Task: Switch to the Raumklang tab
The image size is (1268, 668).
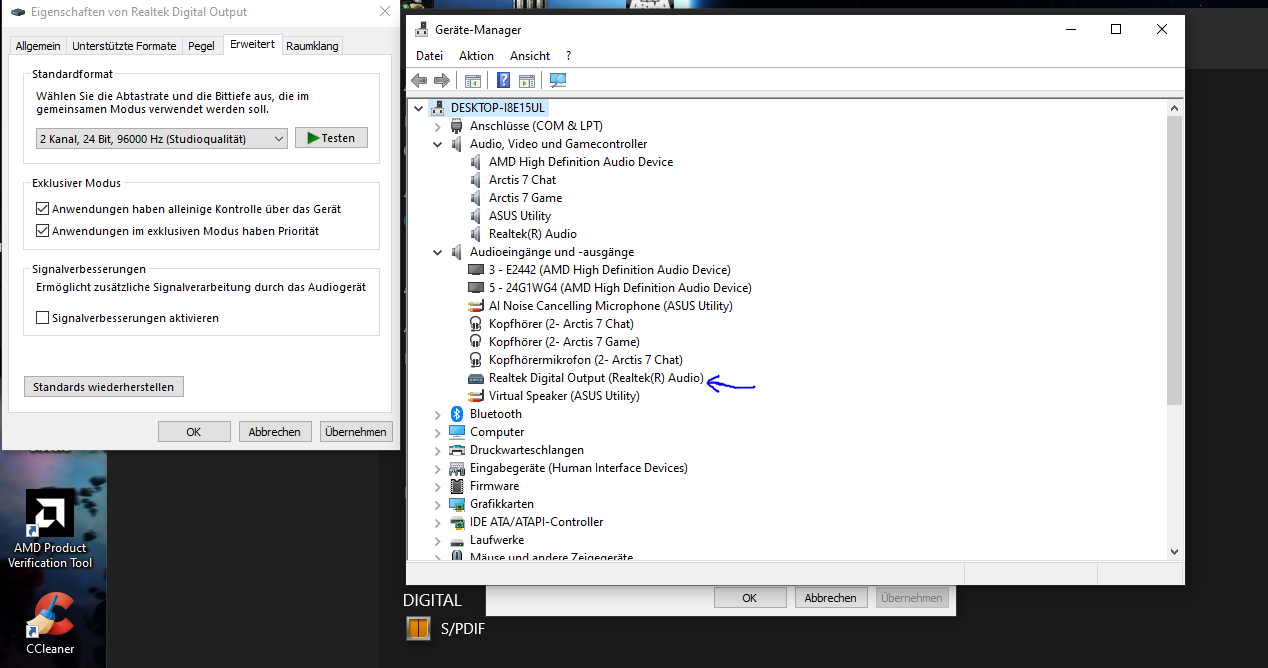Action: click(312, 46)
